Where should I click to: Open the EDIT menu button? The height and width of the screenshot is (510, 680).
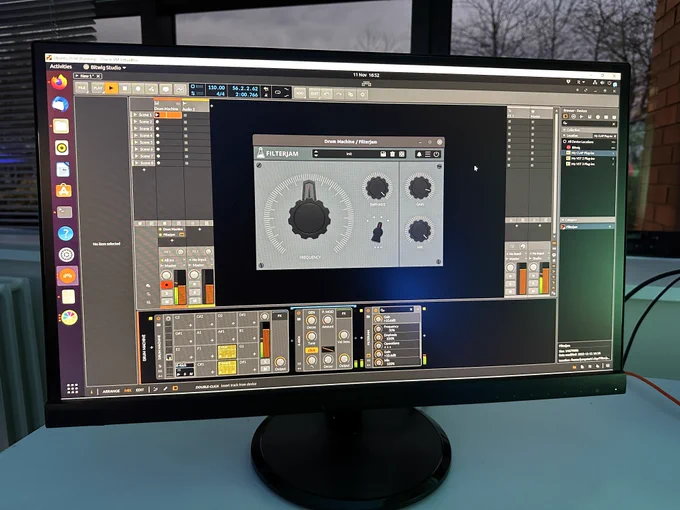(x=314, y=93)
